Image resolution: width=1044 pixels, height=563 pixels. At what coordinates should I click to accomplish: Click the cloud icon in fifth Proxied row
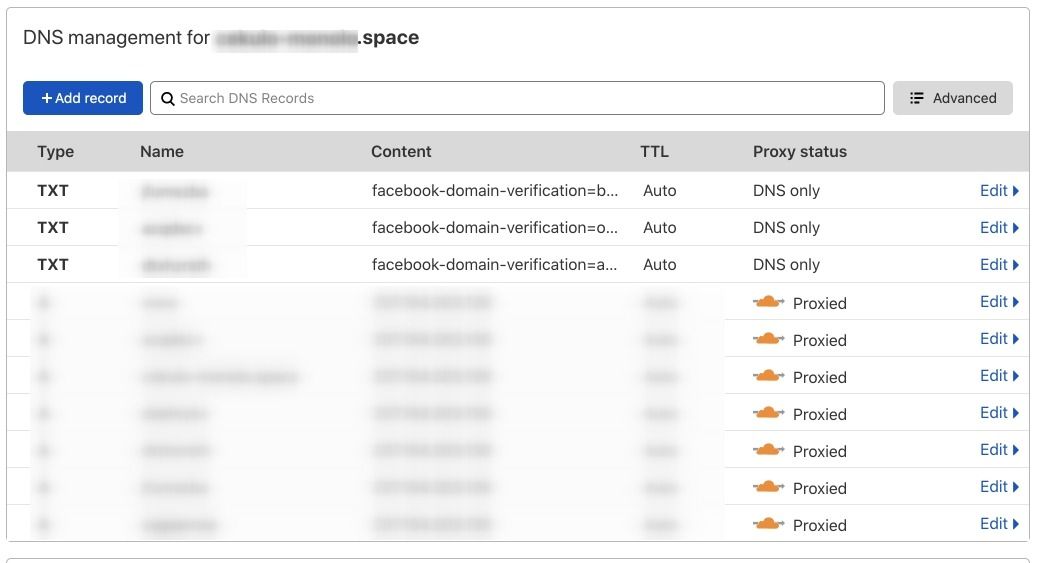[x=768, y=450]
